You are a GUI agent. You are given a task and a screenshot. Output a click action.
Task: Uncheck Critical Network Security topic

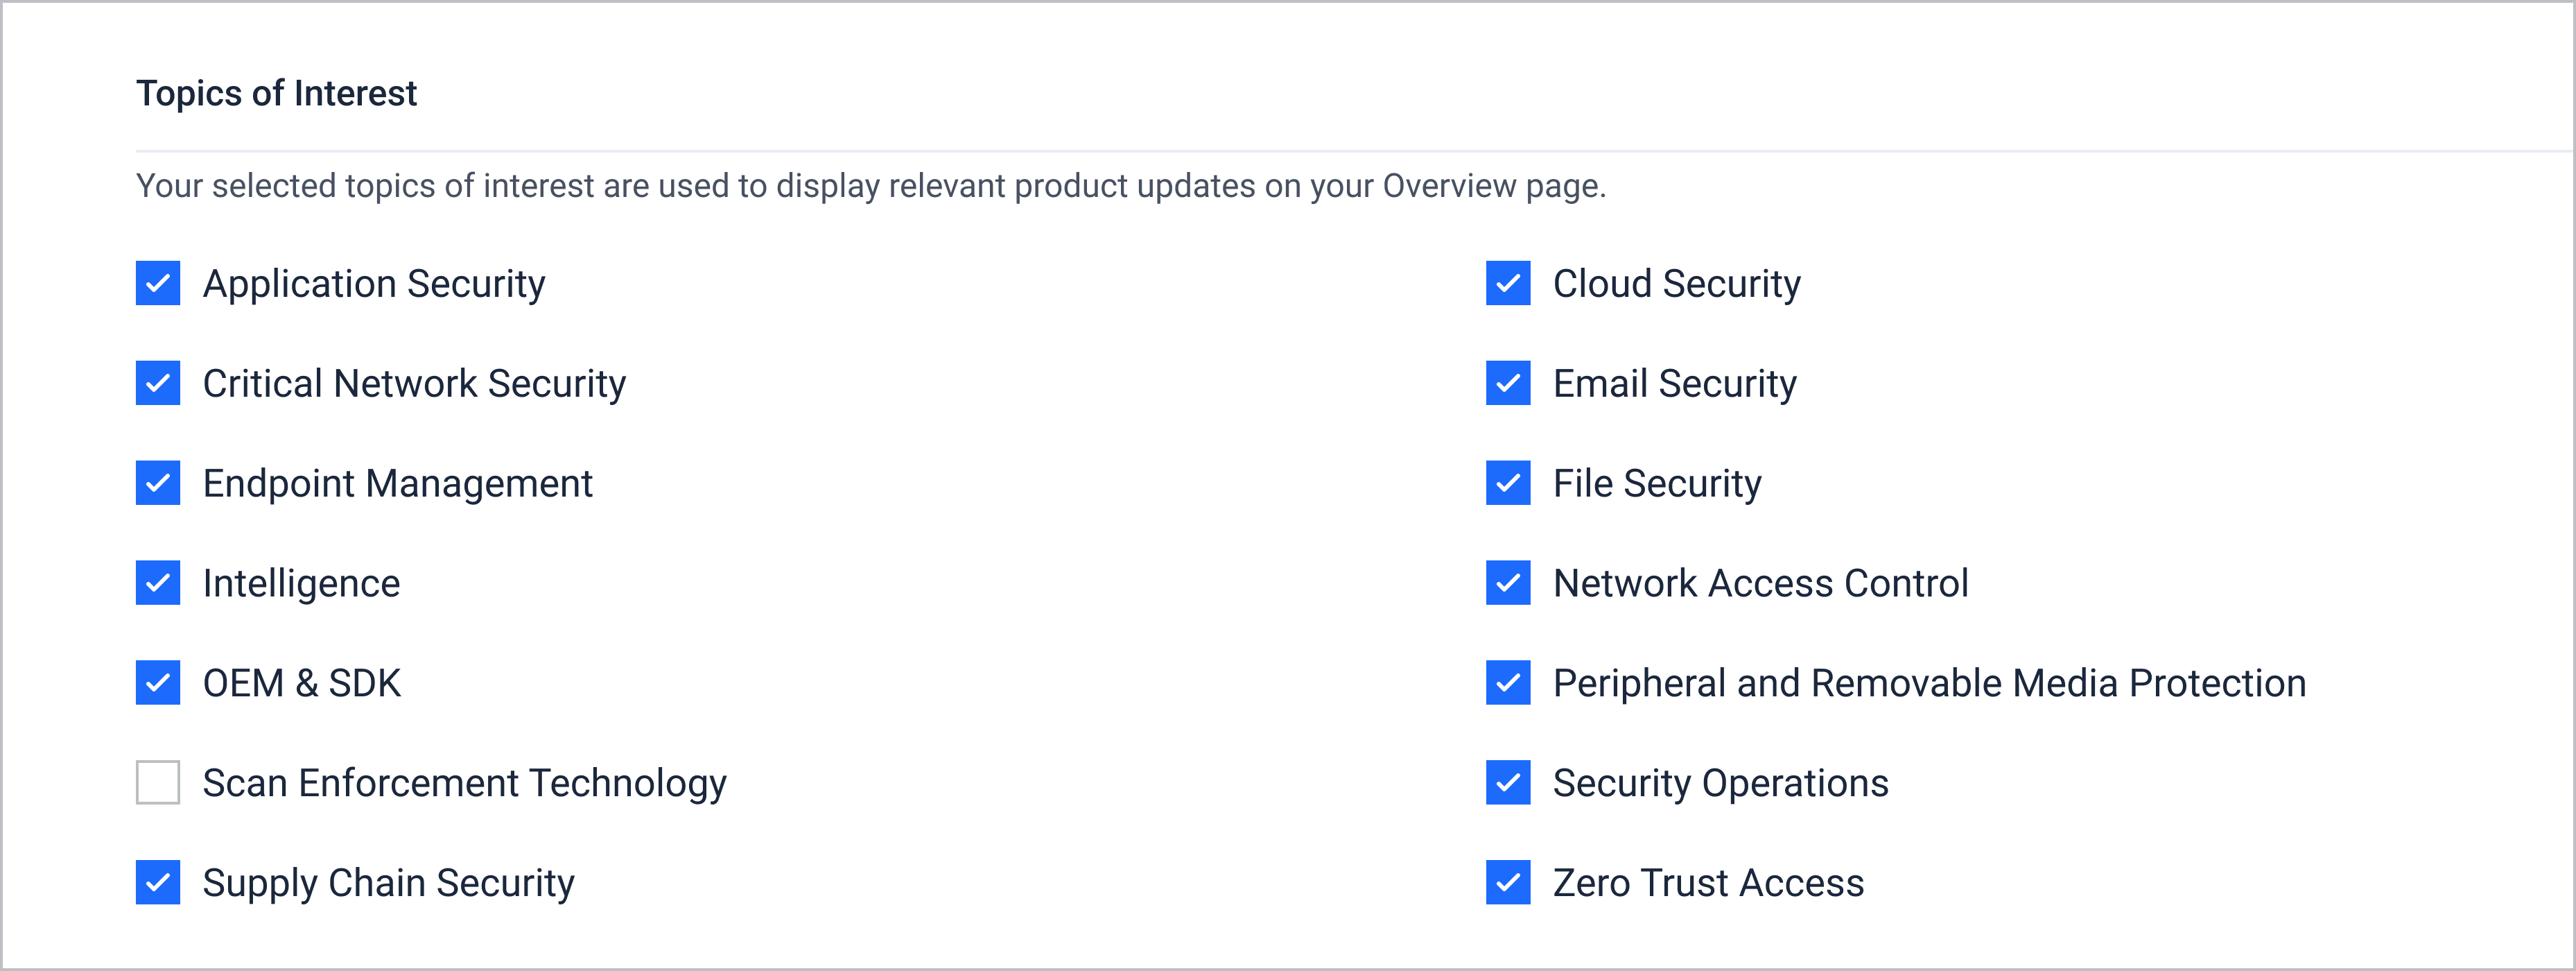158,383
